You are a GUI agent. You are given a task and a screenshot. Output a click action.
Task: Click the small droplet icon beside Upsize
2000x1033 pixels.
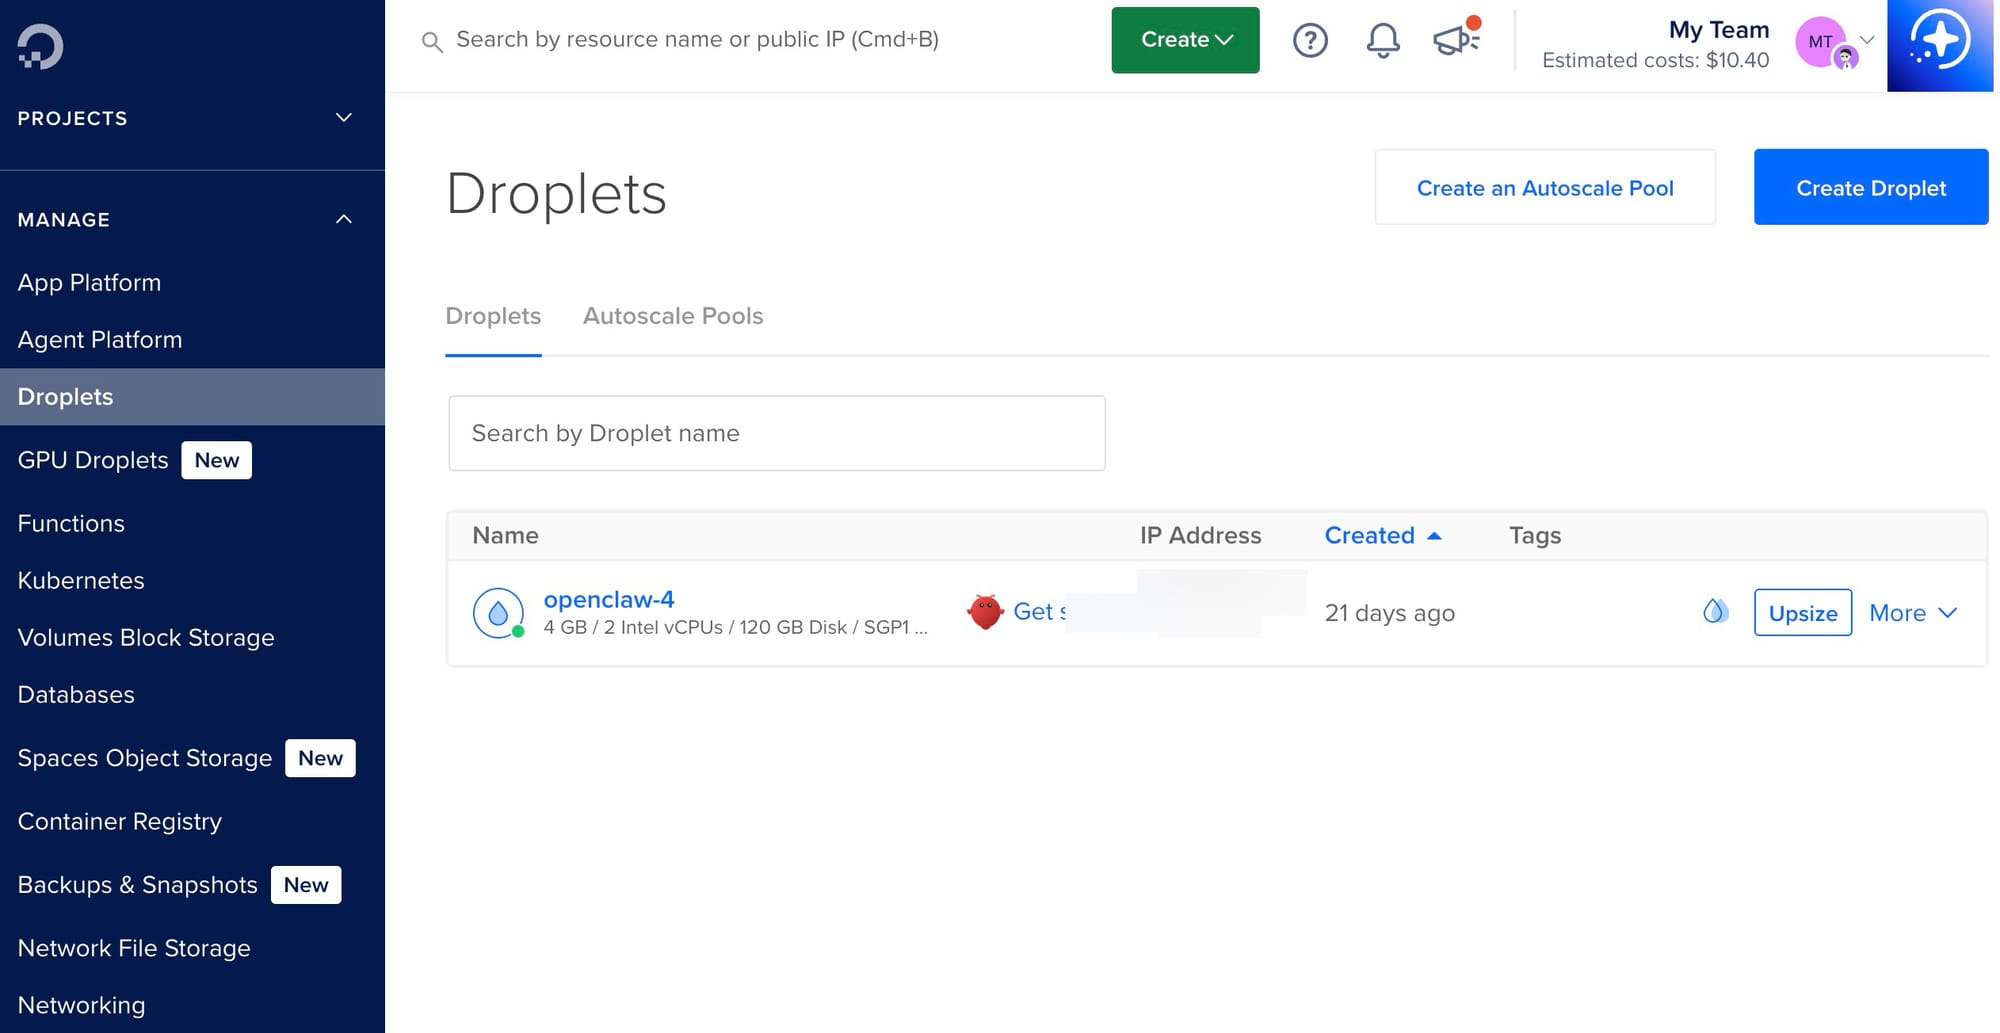pyautogui.click(x=1715, y=611)
